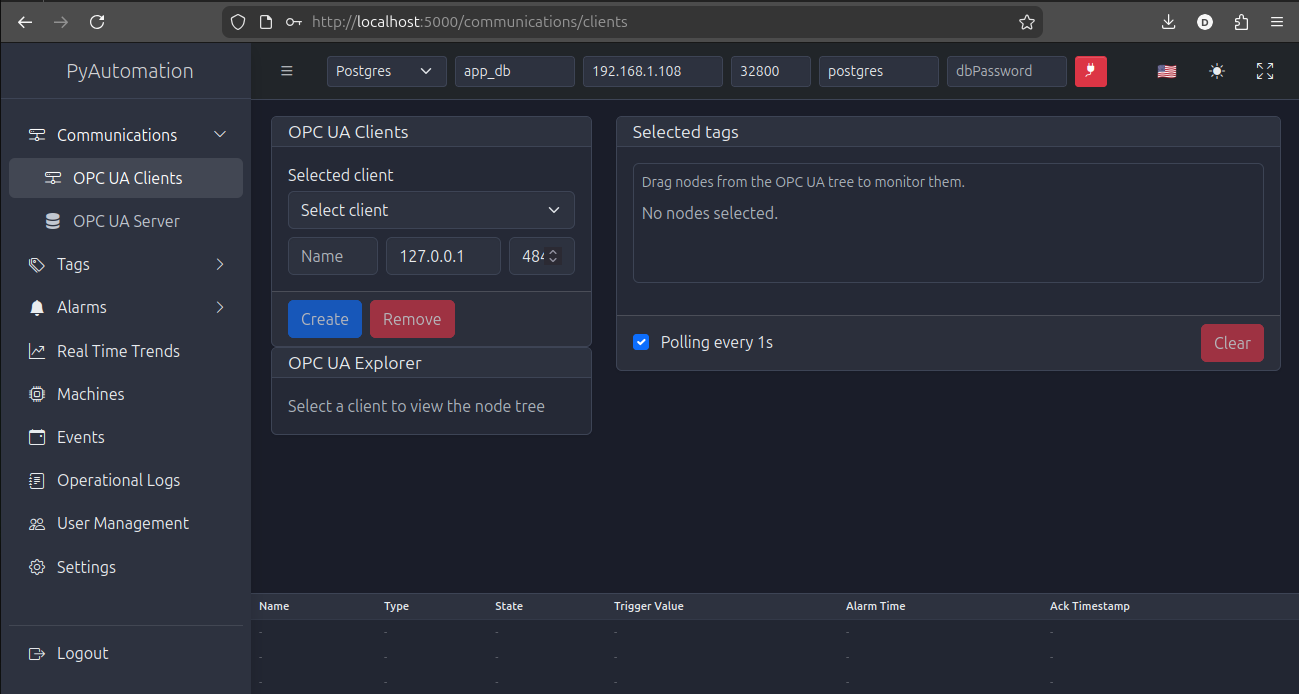Image resolution: width=1299 pixels, height=694 pixels.
Task: Click the Real Time Trends chart icon
Action: (37, 351)
